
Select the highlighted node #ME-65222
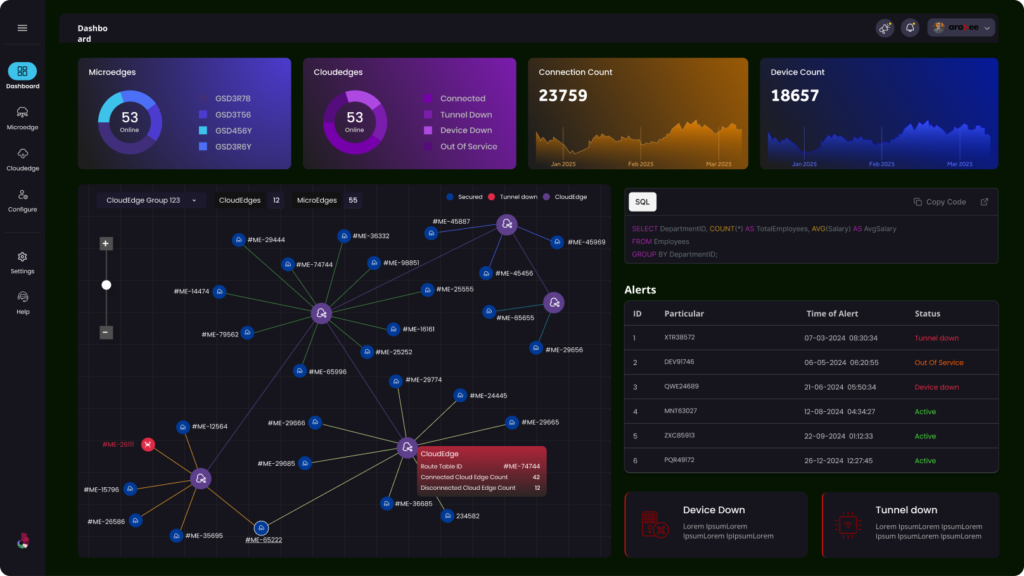point(261,528)
